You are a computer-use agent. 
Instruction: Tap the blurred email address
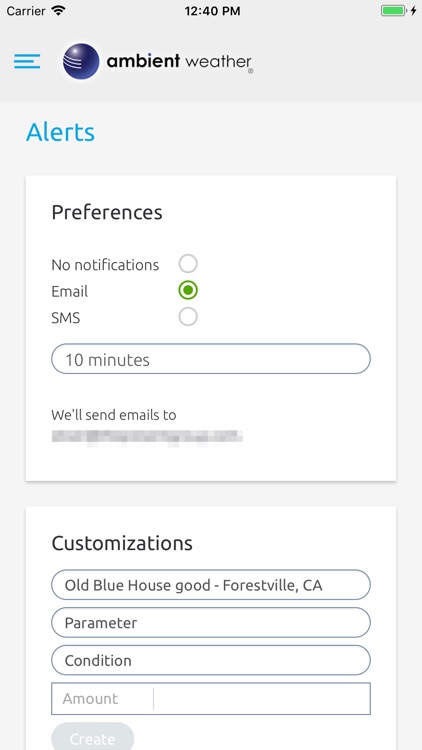(x=147, y=437)
